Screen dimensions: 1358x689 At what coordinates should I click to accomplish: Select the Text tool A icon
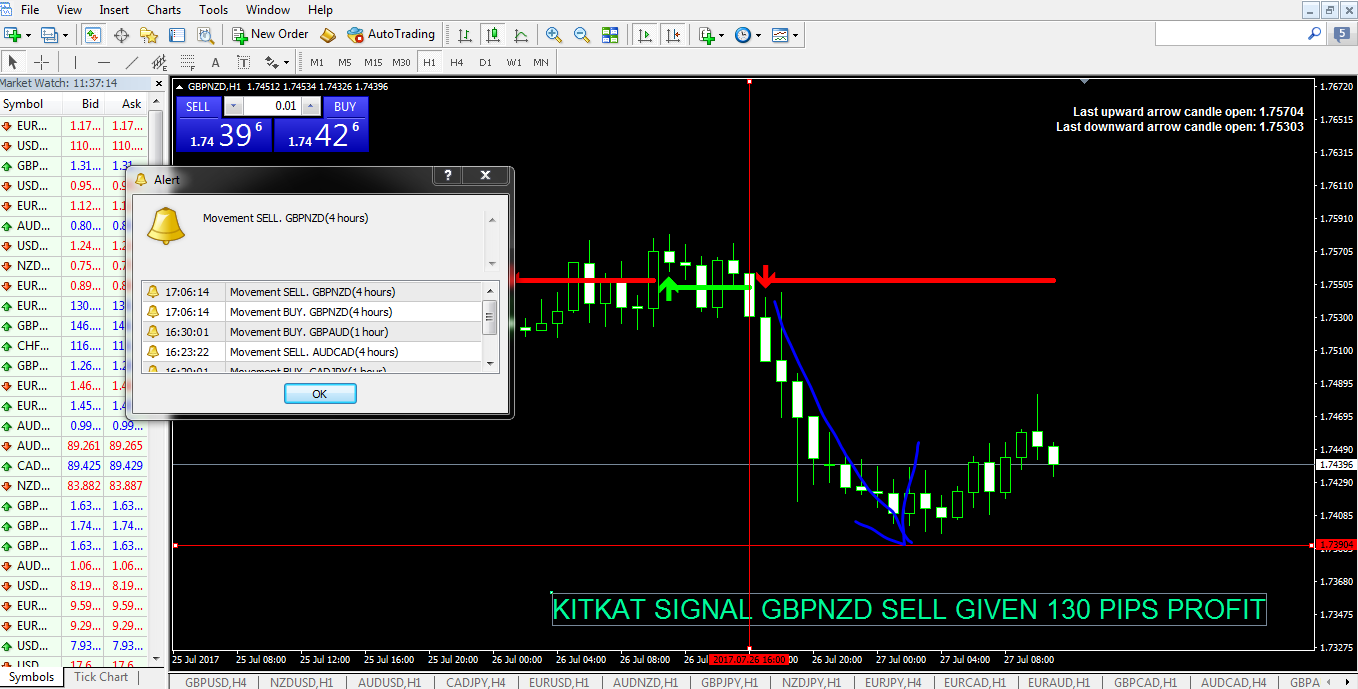click(x=215, y=62)
